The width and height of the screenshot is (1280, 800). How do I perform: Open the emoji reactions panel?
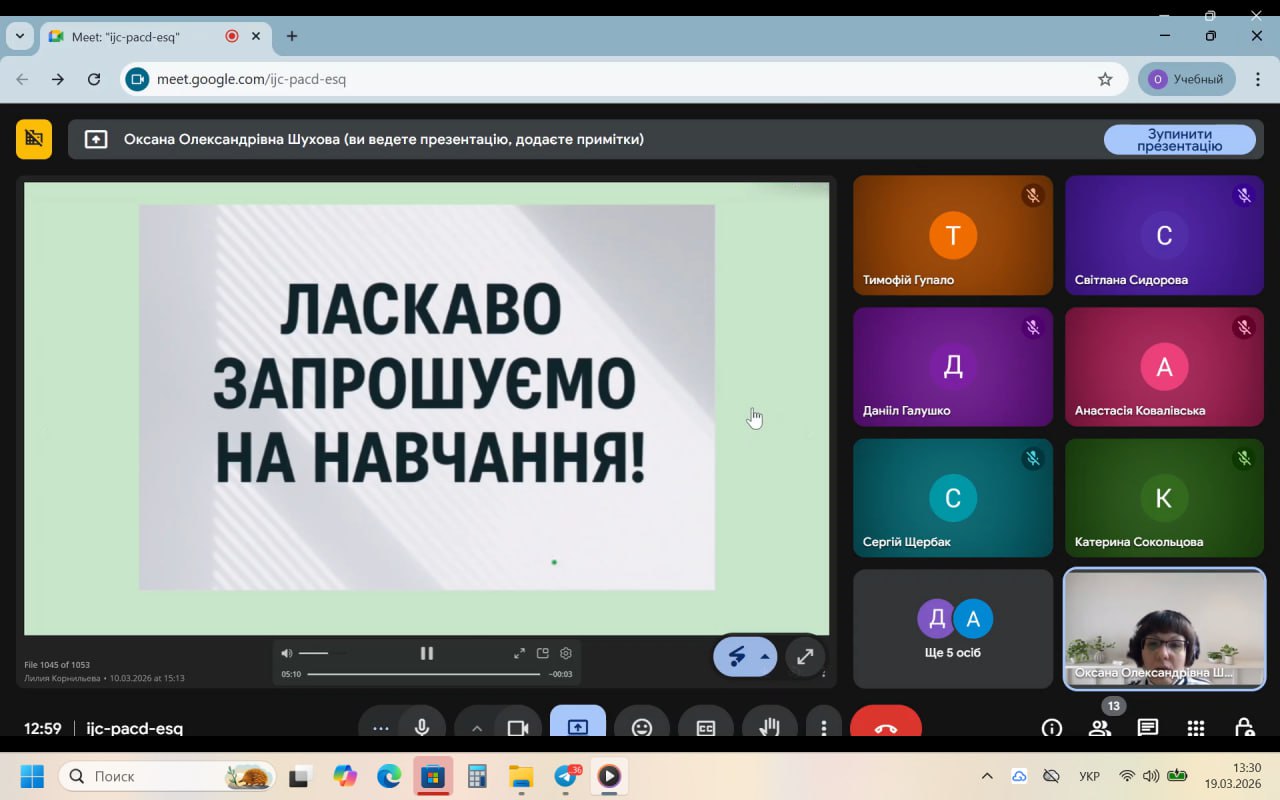coord(641,727)
